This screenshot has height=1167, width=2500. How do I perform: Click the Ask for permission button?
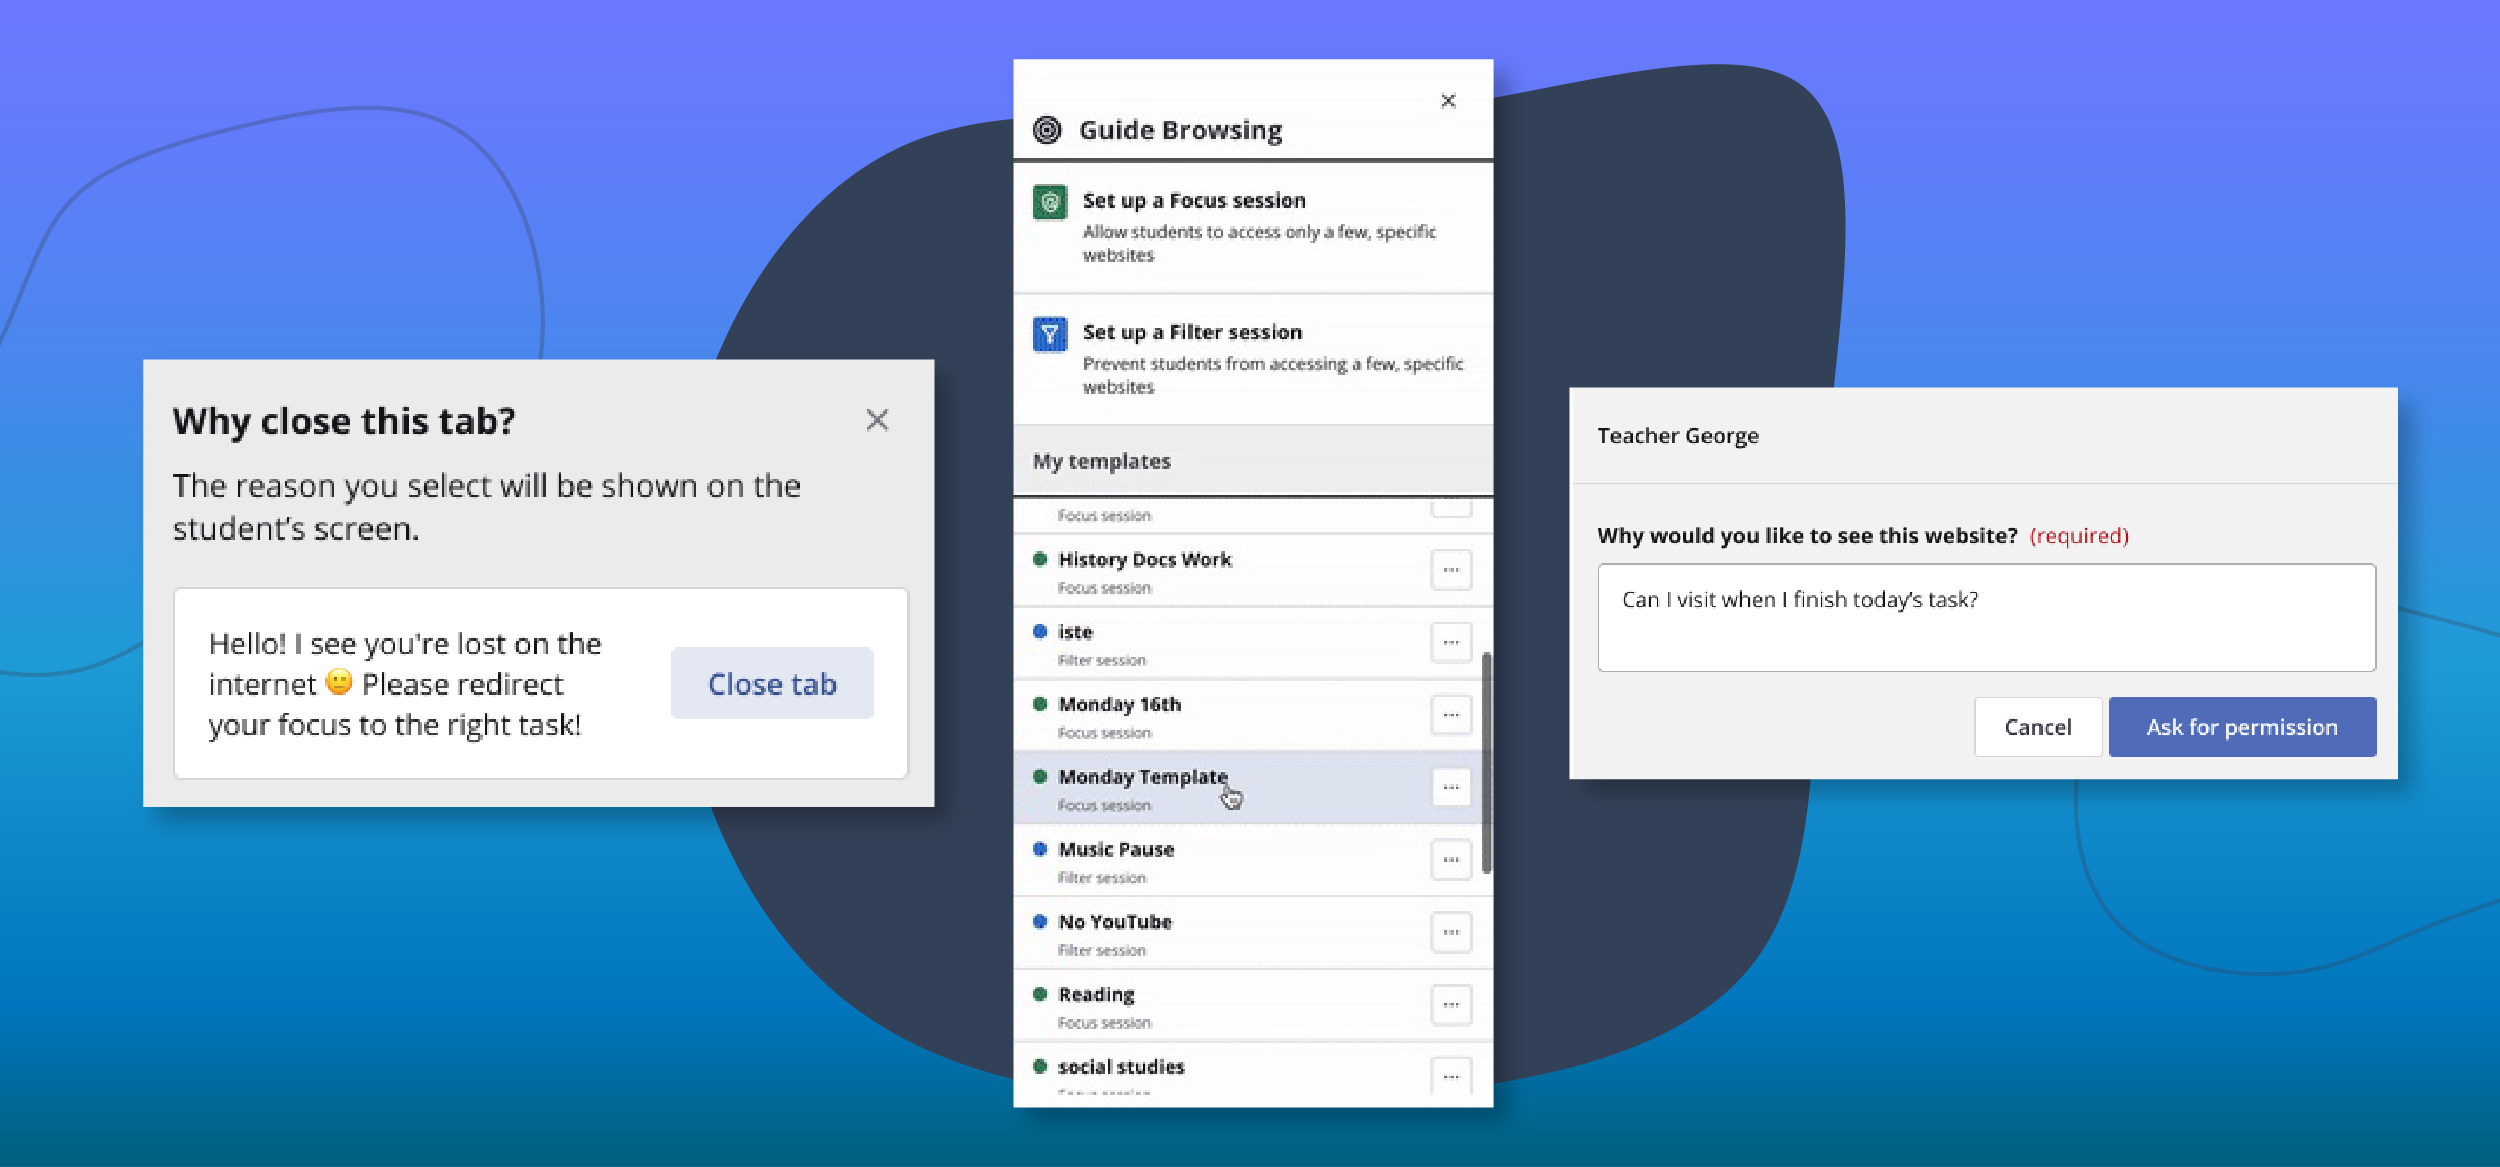2241,727
